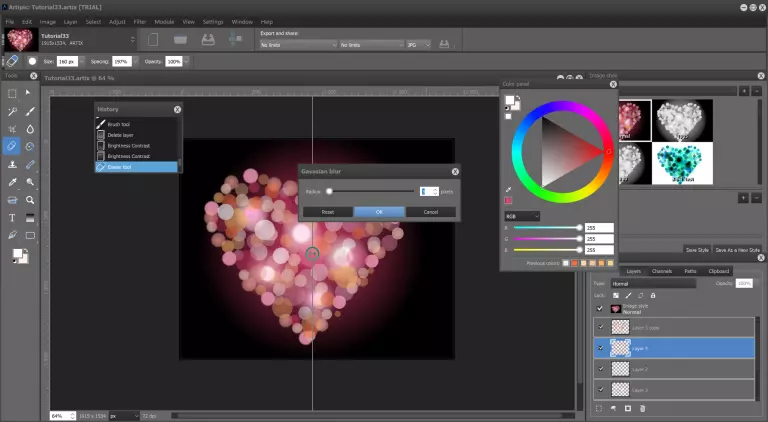Click the Brush tool icon in toolbox
Screen dimensions: 768x422
[x=31, y=111]
